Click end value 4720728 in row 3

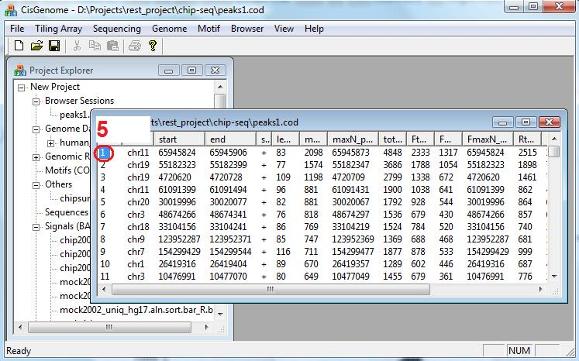click(226, 177)
